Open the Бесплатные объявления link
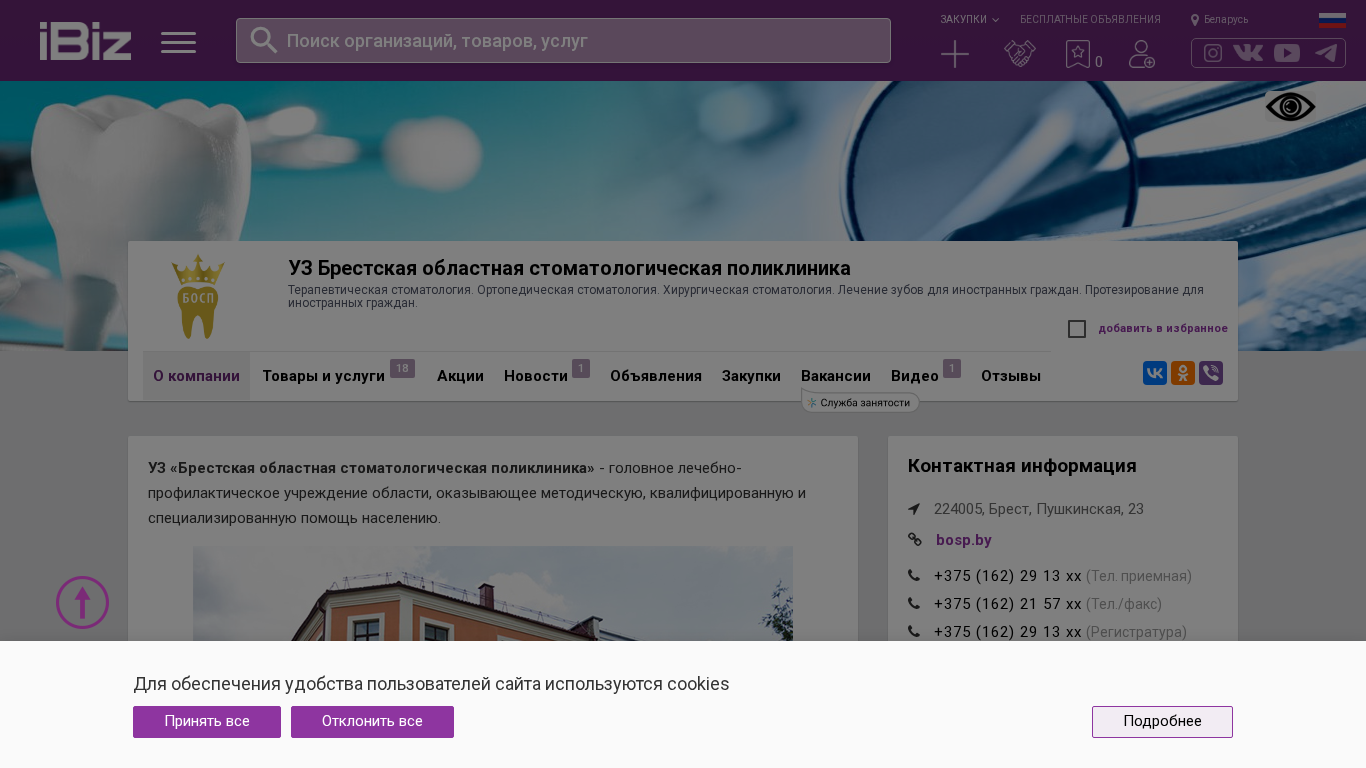Screen dimensions: 1366x768 pyautogui.click(x=1090, y=20)
